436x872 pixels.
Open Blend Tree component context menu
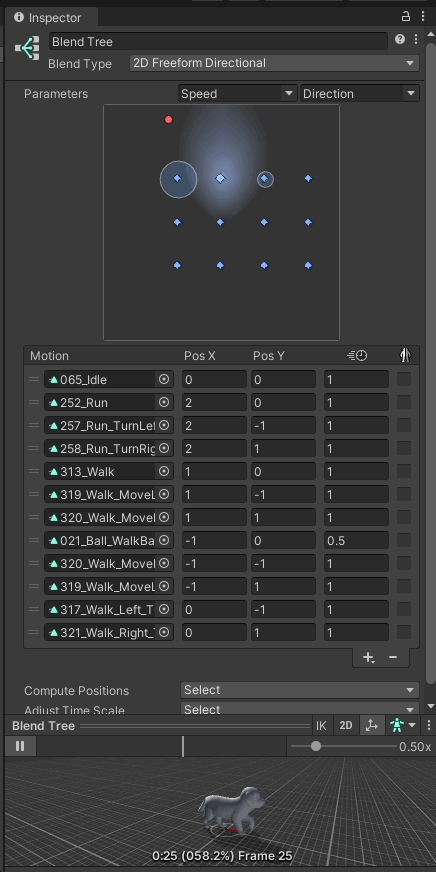coord(415,39)
